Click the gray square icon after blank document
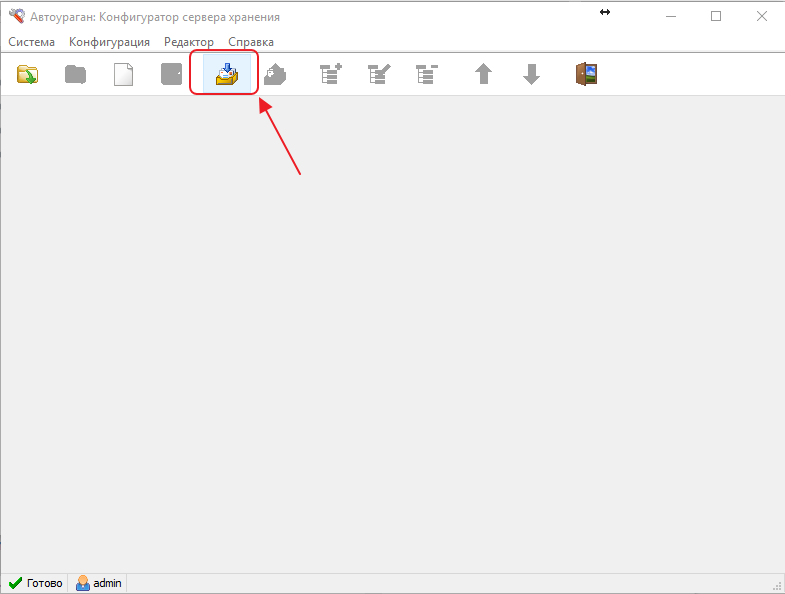 (172, 75)
